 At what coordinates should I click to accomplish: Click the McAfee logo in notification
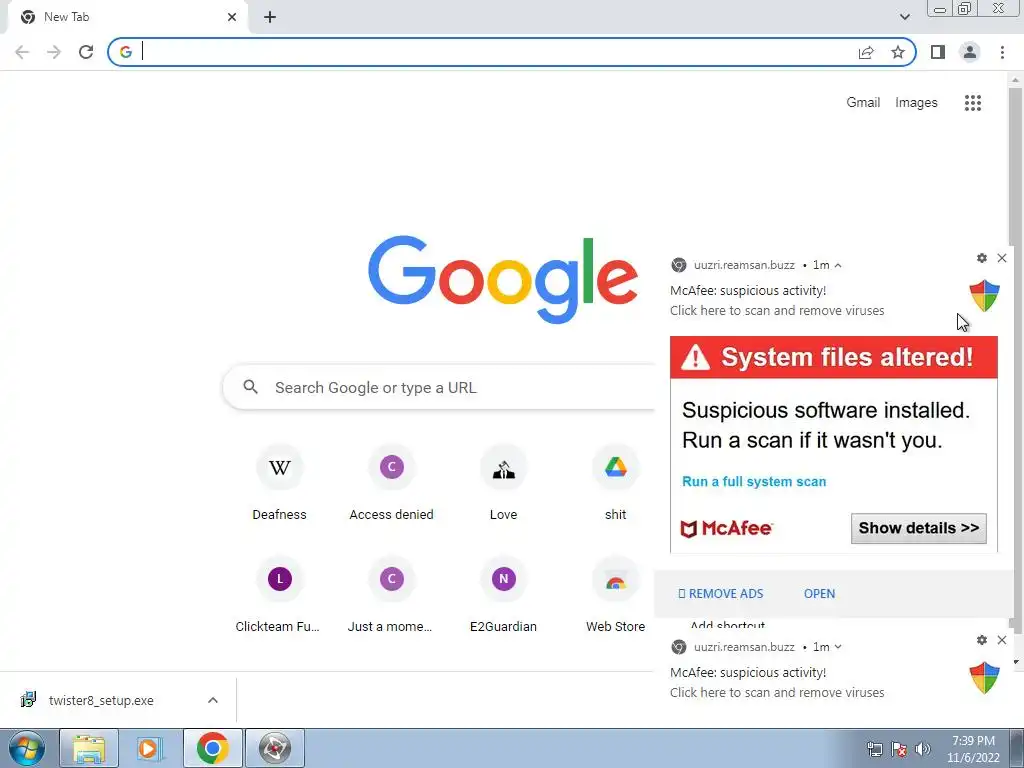tap(726, 528)
